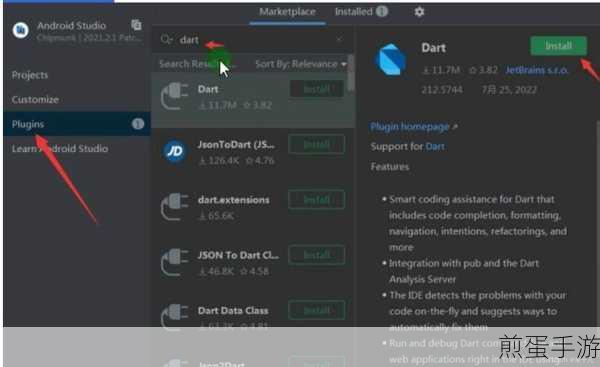Click the Dart plugin icon in the results list
Image resolution: width=600 pixels, height=367 pixels.
(174, 96)
